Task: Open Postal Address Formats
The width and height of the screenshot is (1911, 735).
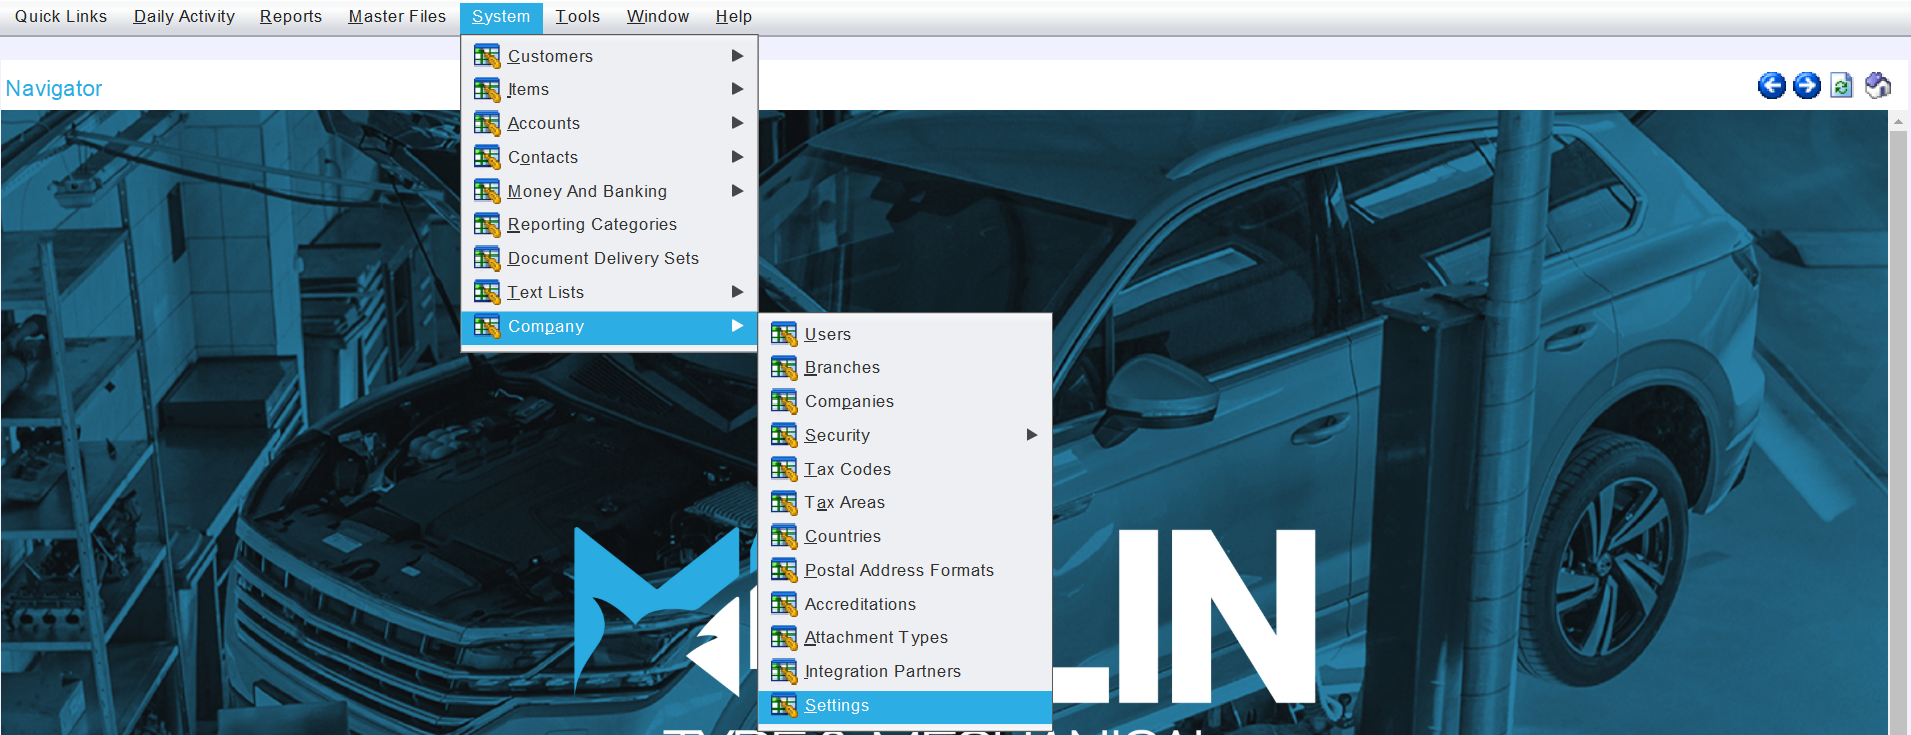Action: (x=905, y=571)
